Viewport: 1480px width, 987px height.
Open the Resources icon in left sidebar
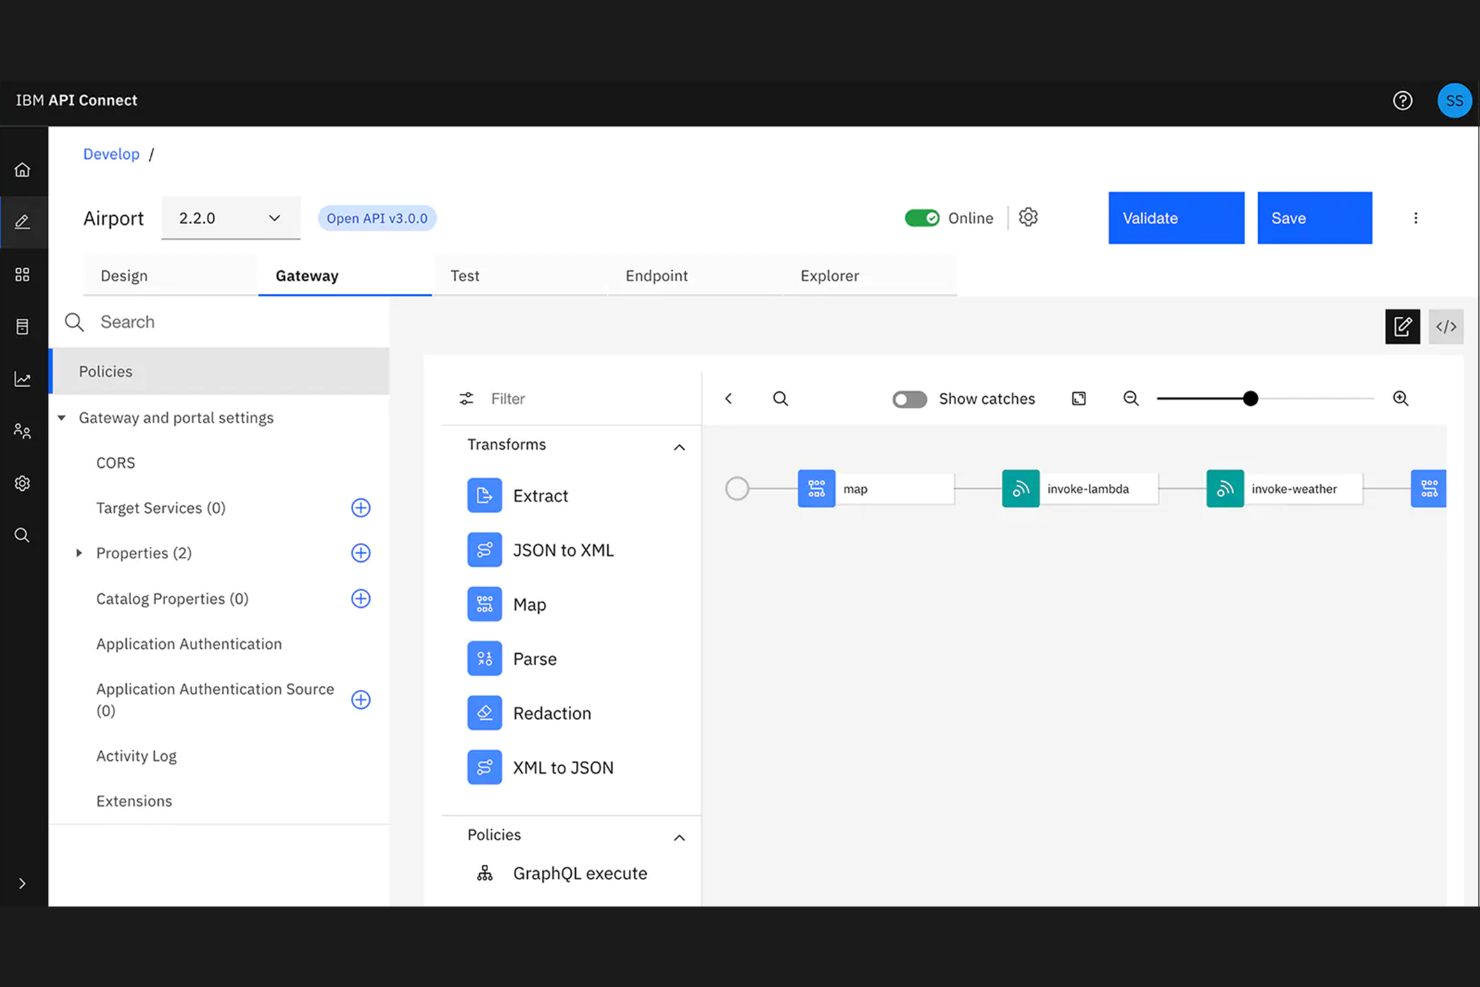coord(22,326)
